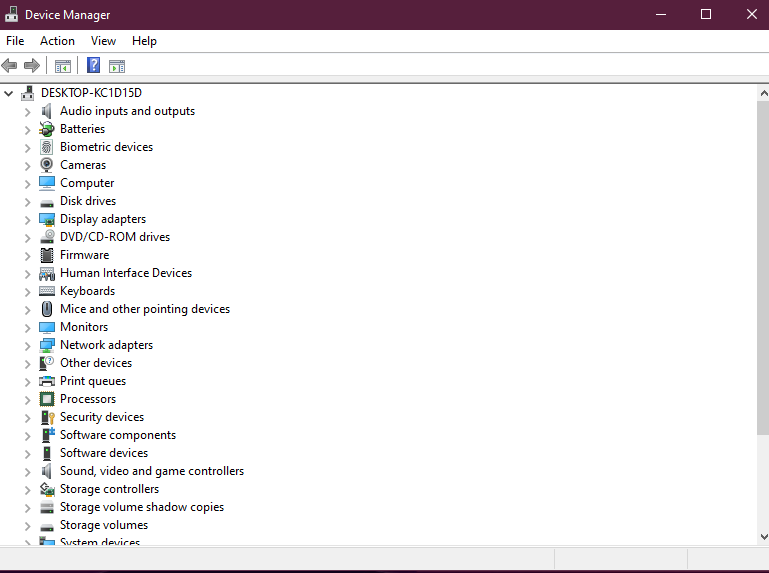Click the scrollbar up arrow
Viewport: 769px width, 573px height.
coord(763,93)
